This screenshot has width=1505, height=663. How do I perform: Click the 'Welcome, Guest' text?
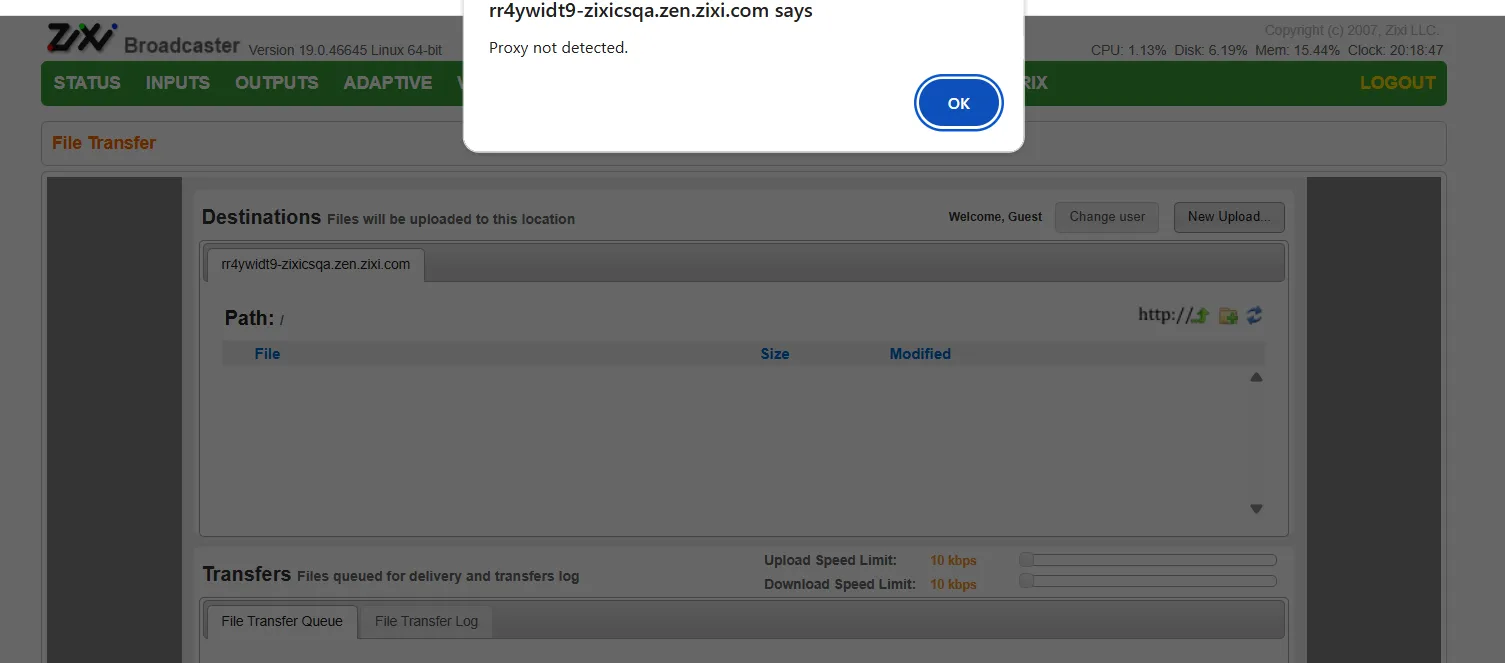(x=995, y=217)
